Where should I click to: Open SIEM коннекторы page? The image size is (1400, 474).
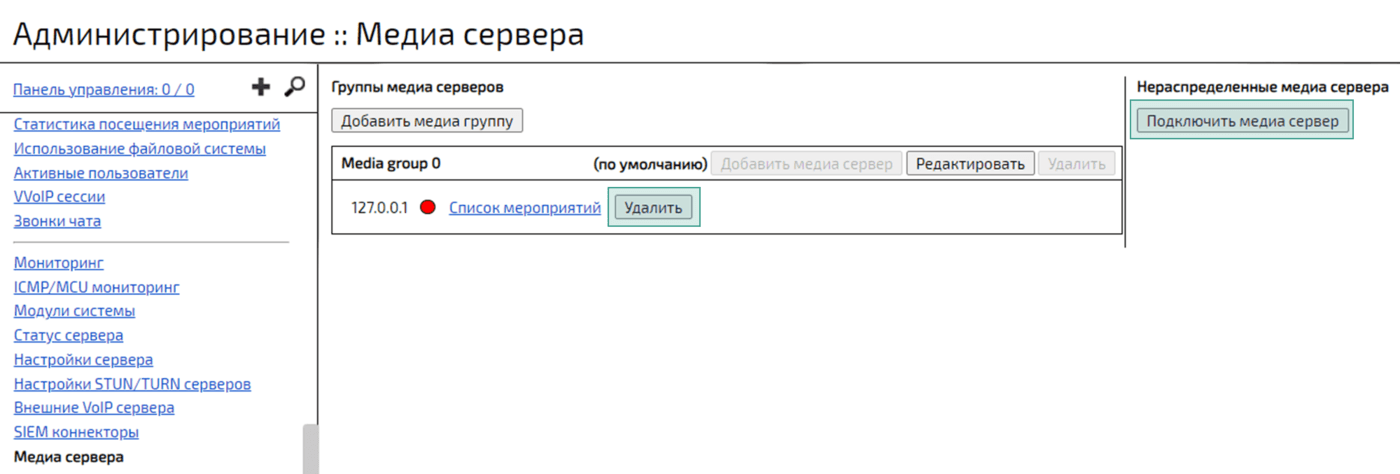click(76, 432)
